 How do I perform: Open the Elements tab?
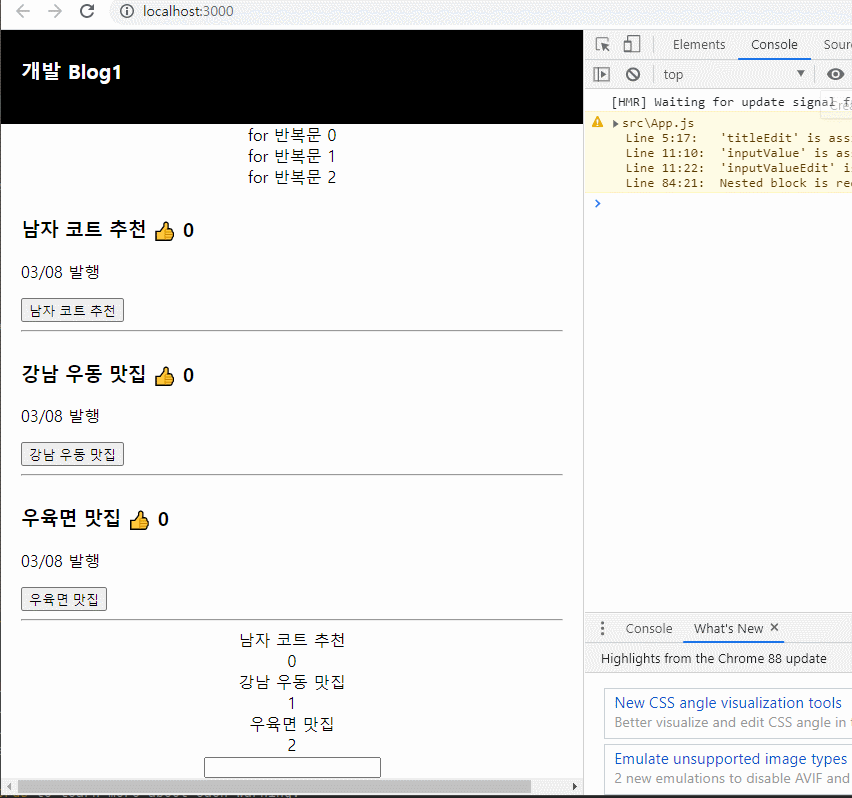pyautogui.click(x=699, y=45)
